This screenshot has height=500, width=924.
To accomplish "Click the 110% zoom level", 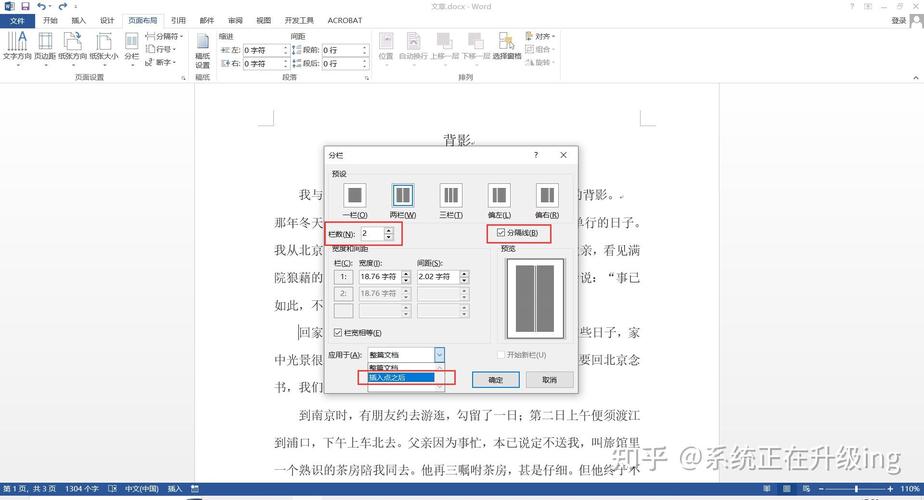I will (x=910, y=489).
